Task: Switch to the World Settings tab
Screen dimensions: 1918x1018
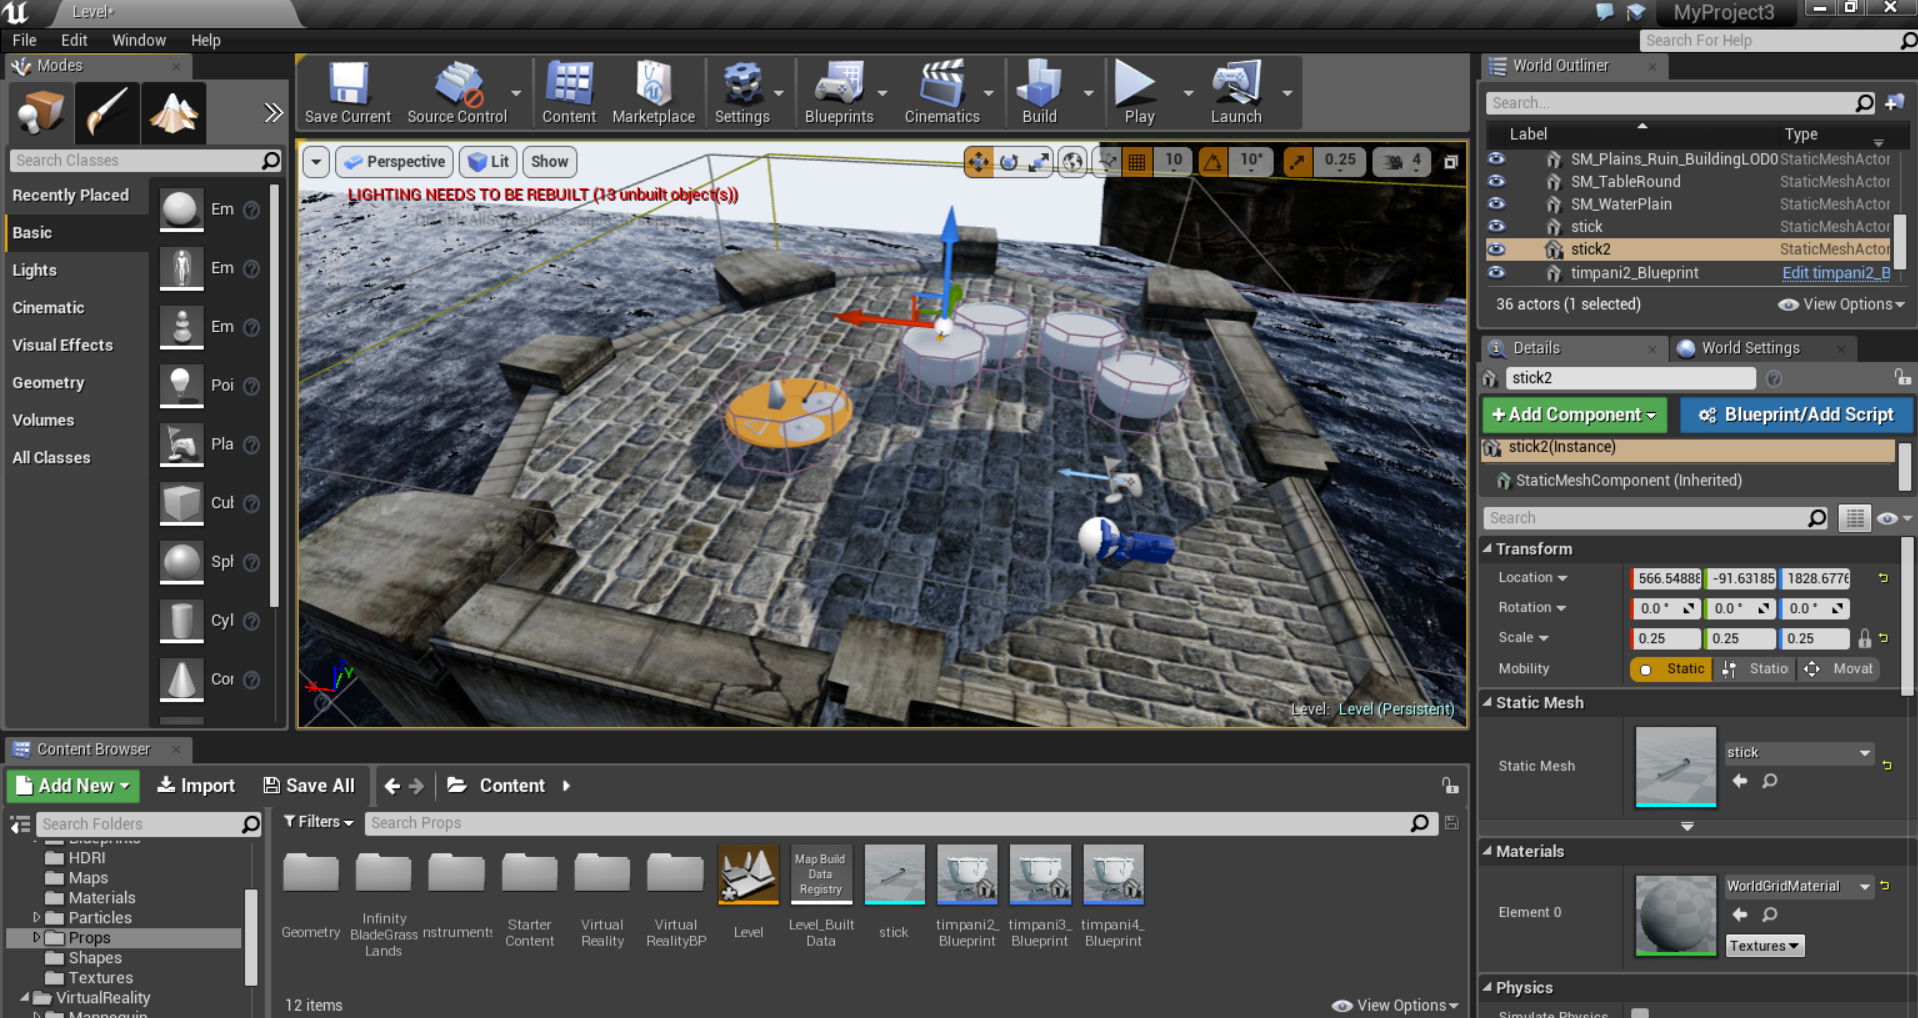Action: 1750,348
